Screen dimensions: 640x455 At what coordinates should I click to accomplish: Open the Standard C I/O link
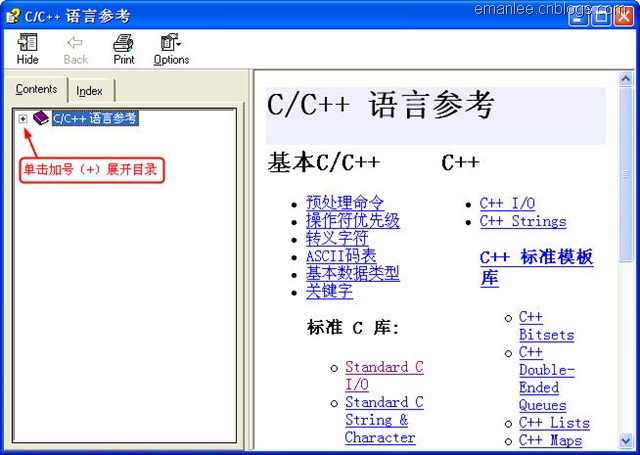point(384,375)
